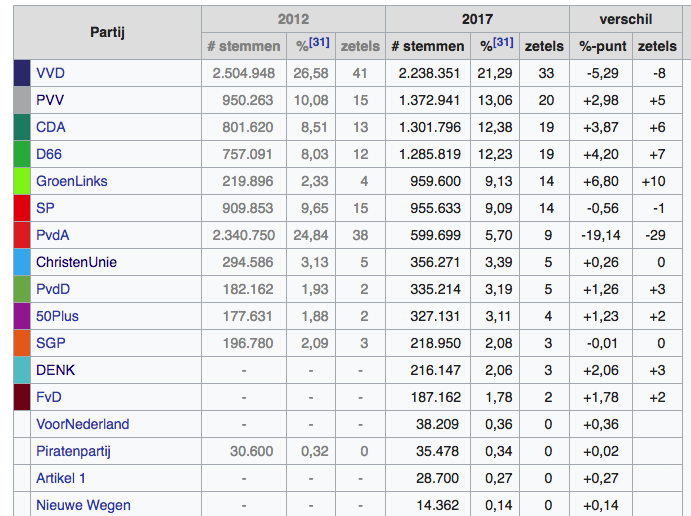Click PvdD 2017 votes value 335.214
The height and width of the screenshot is (516, 691).
coord(435,289)
